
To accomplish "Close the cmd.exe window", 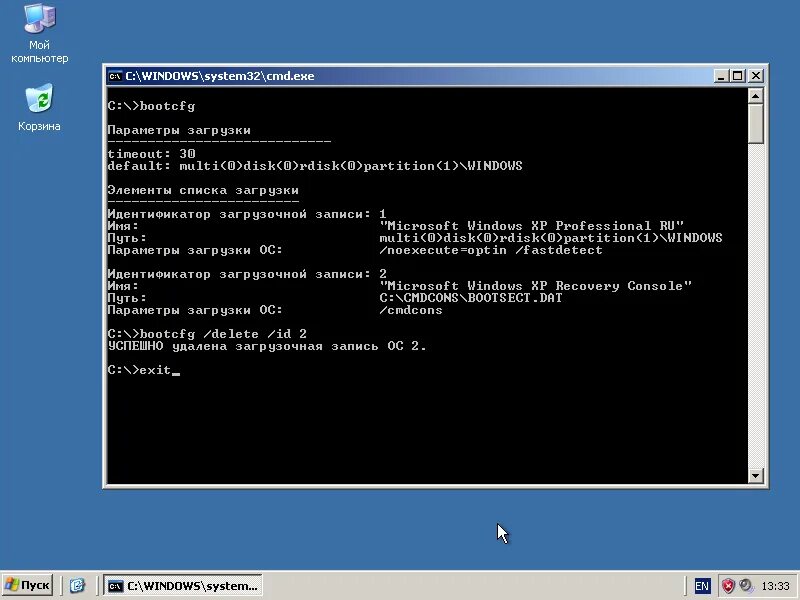I will pos(756,76).
